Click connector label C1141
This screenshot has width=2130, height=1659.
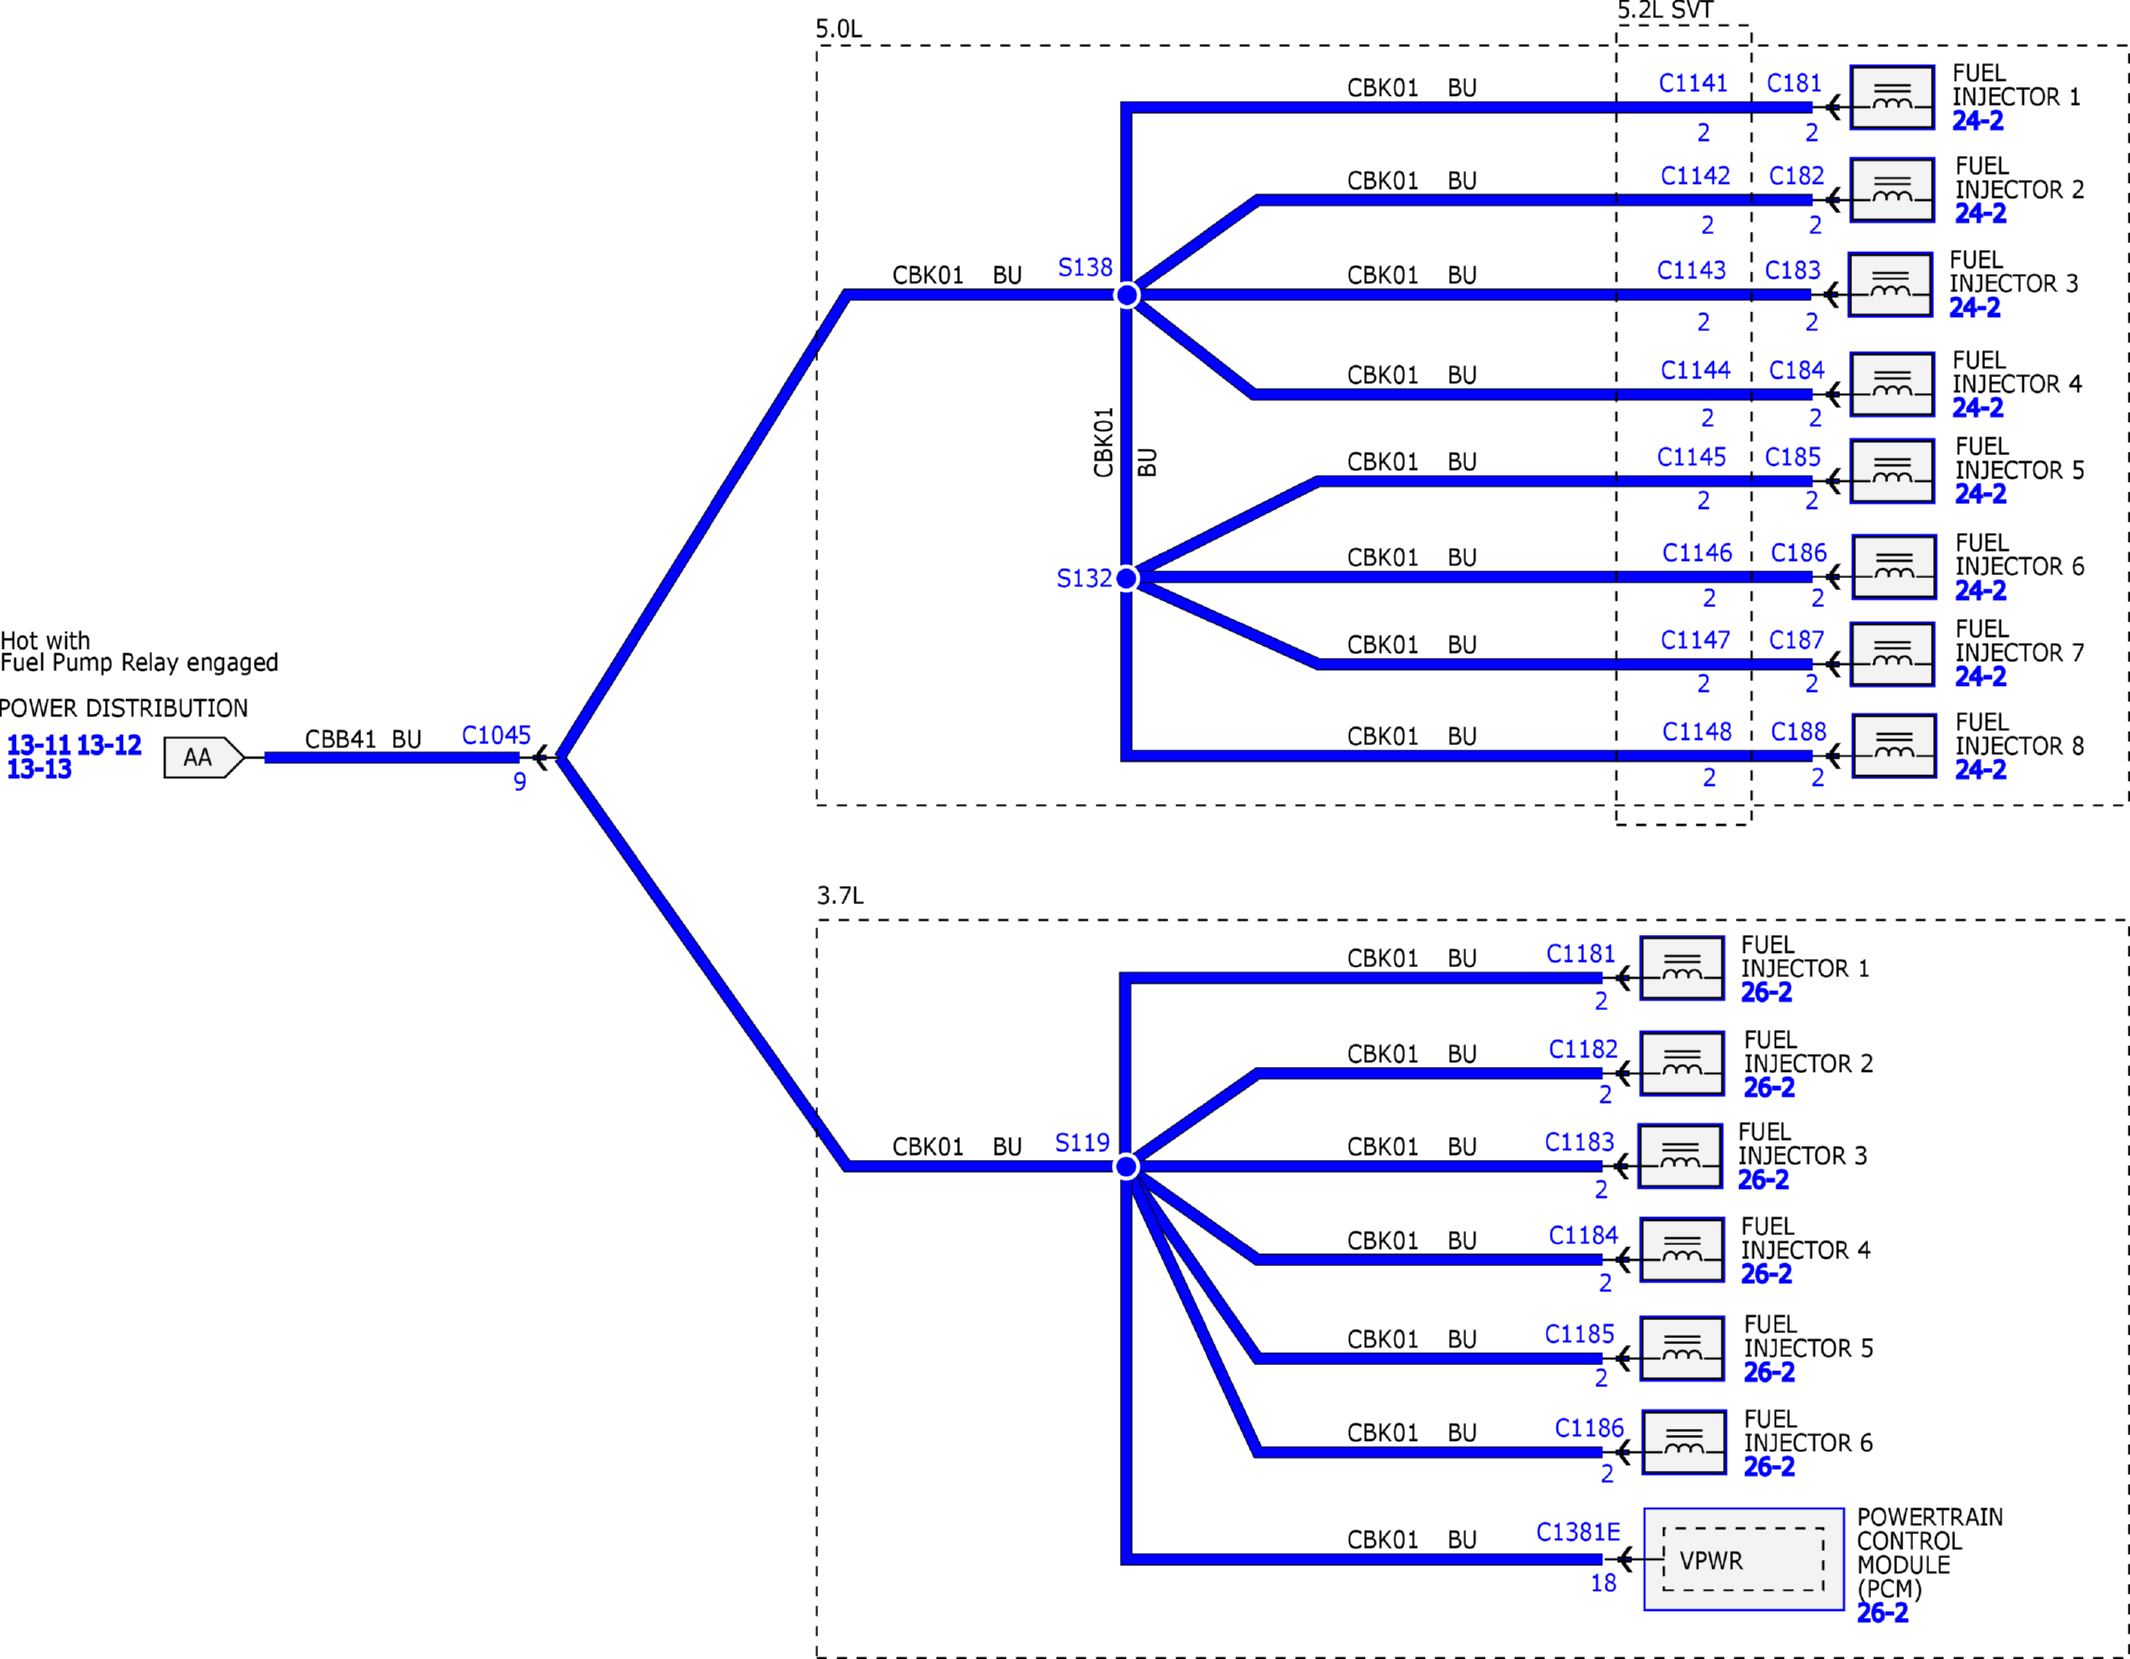click(x=1693, y=83)
